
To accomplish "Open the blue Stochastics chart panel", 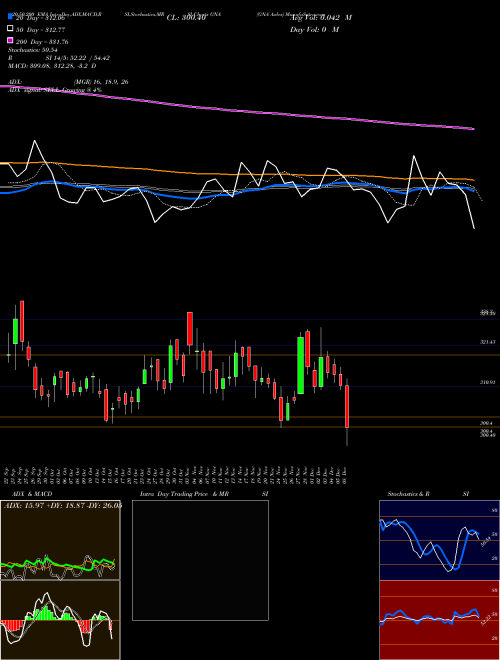I will coord(439,540).
